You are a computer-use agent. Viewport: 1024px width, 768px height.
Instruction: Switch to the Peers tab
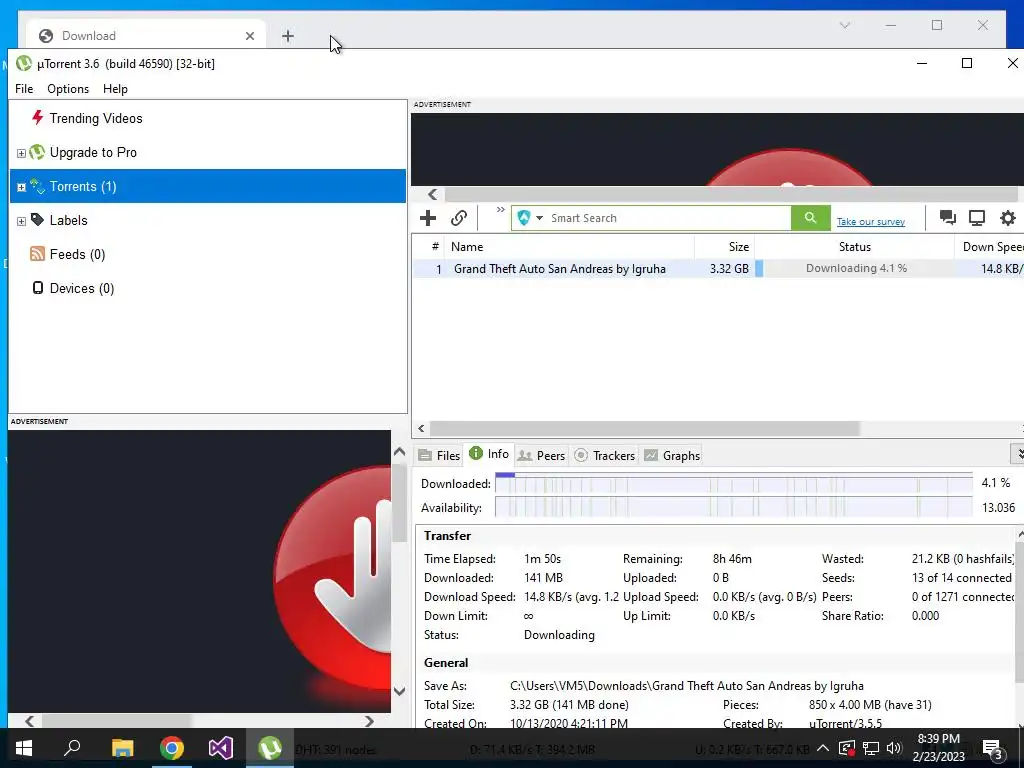[x=541, y=455]
